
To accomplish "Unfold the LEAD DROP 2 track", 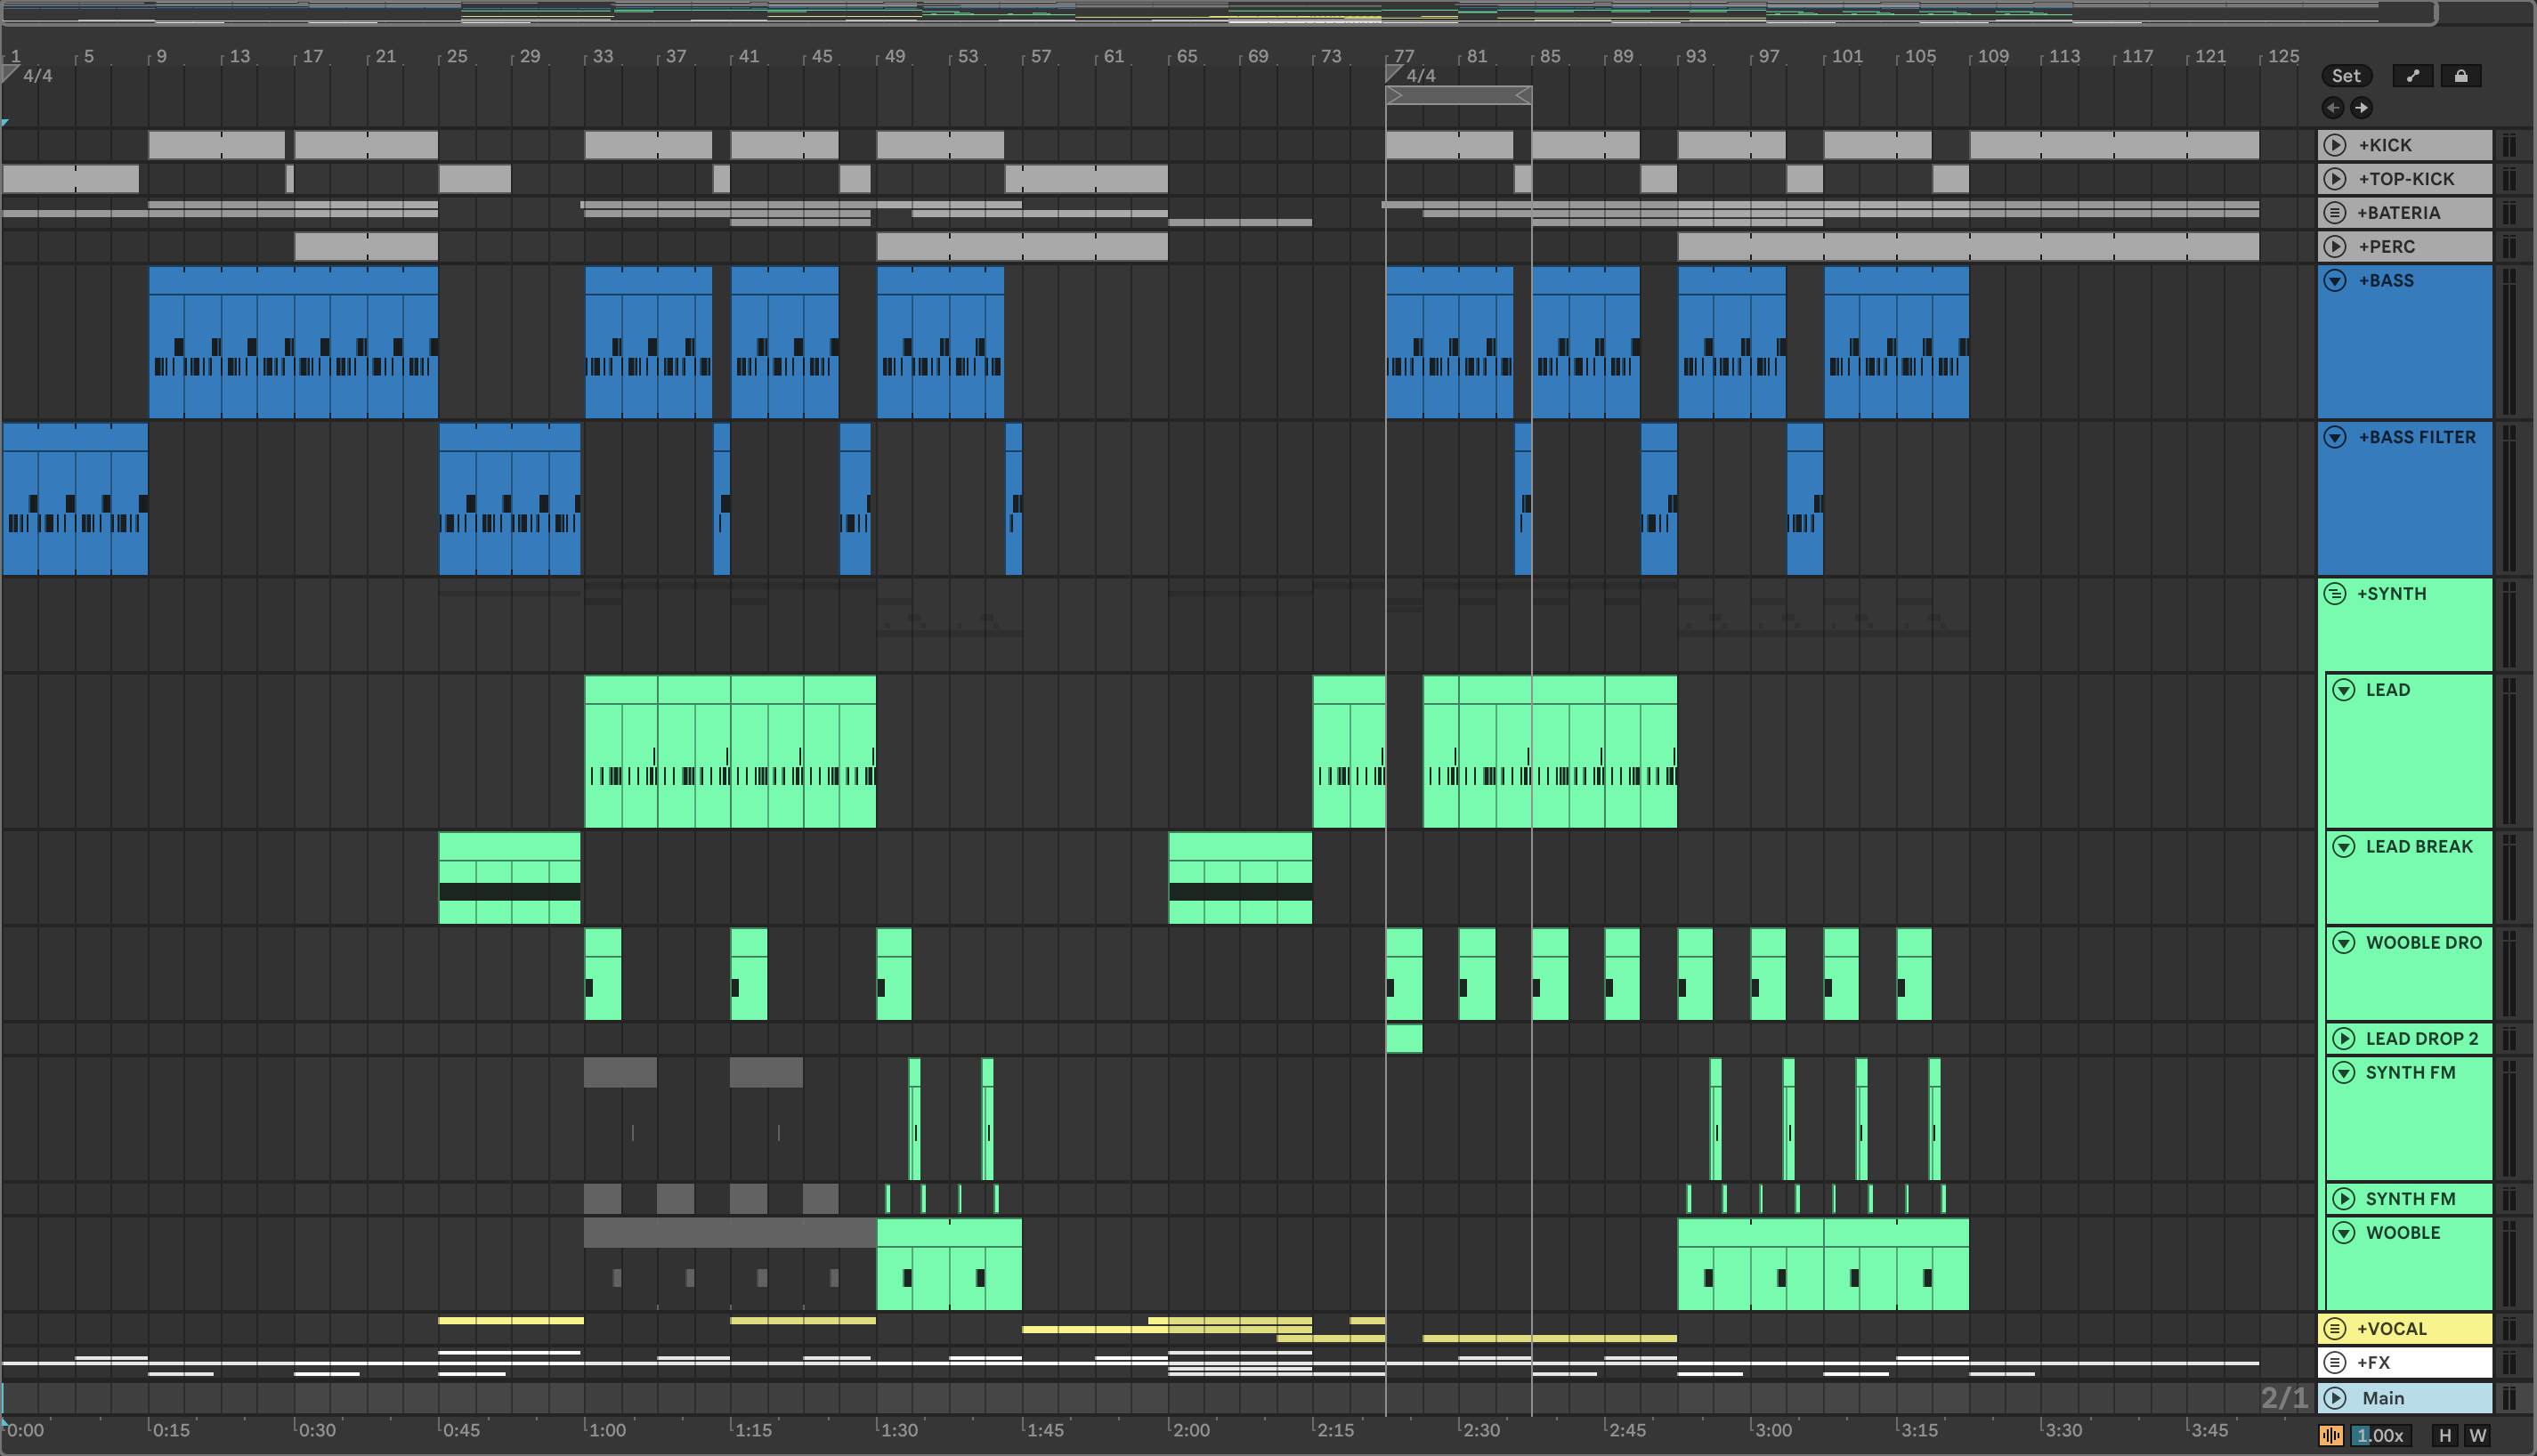I will (2344, 1039).
